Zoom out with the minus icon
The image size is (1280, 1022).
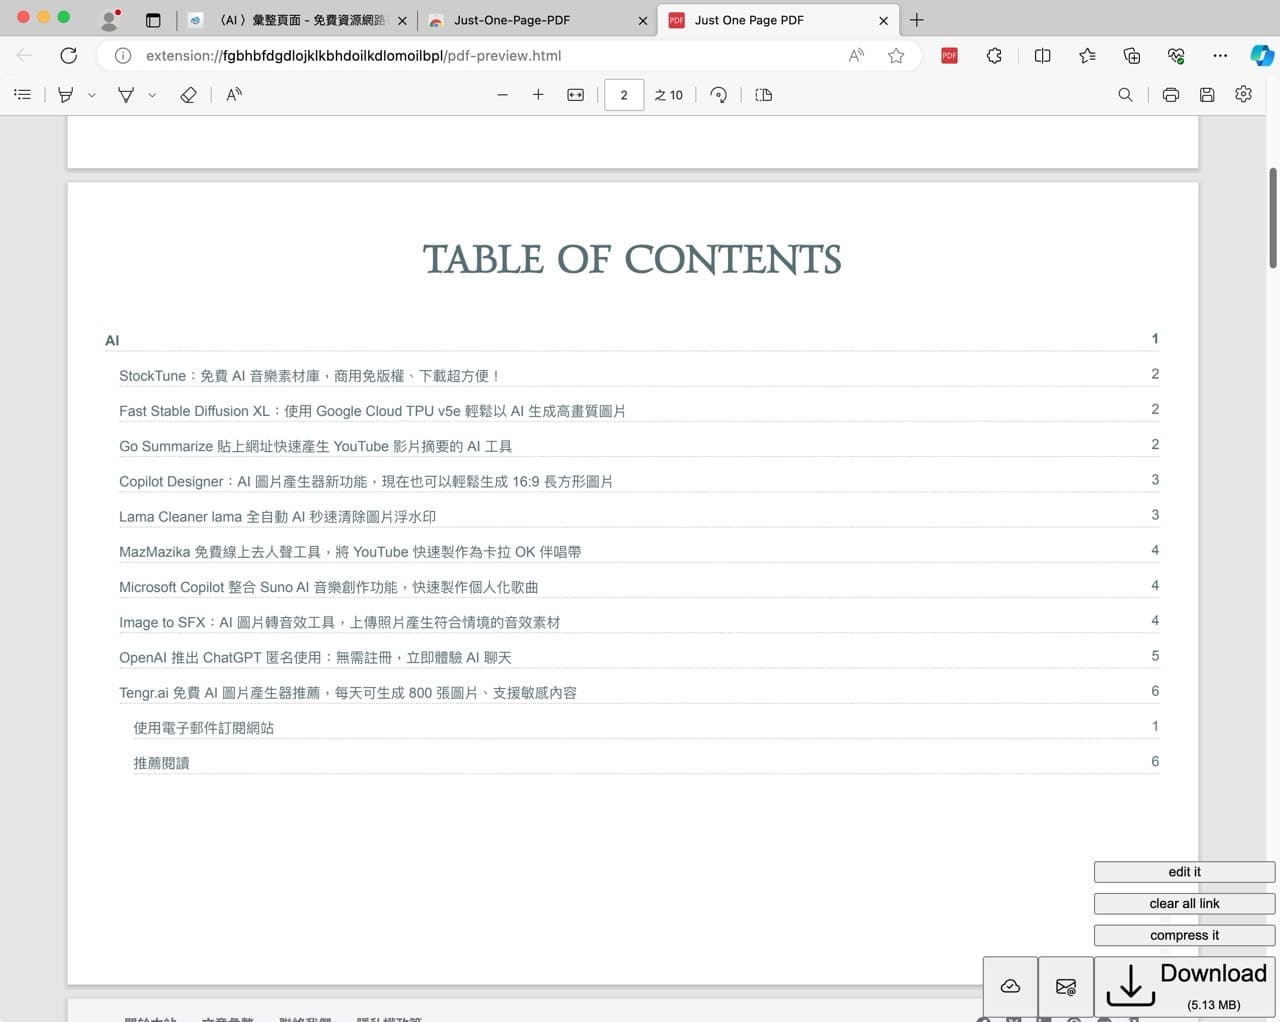pyautogui.click(x=503, y=95)
